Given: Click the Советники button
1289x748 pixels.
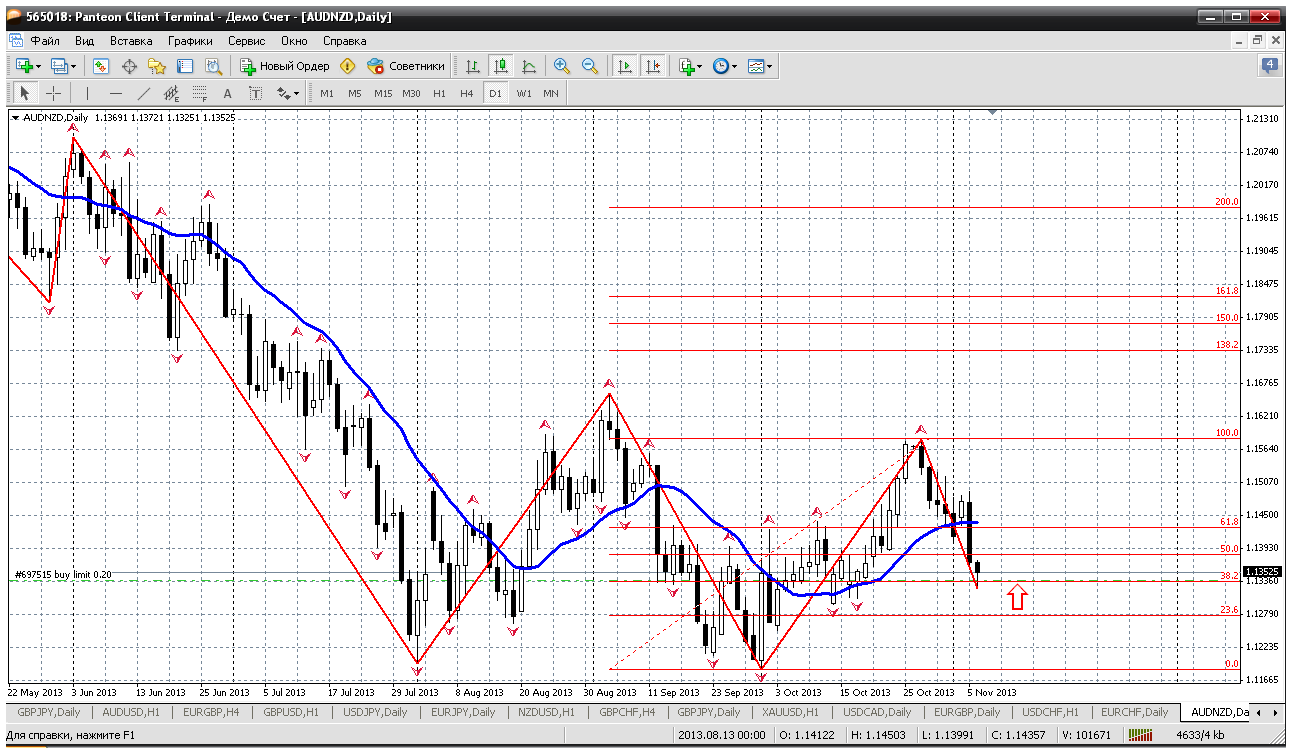Looking at the screenshot, I should (x=406, y=66).
